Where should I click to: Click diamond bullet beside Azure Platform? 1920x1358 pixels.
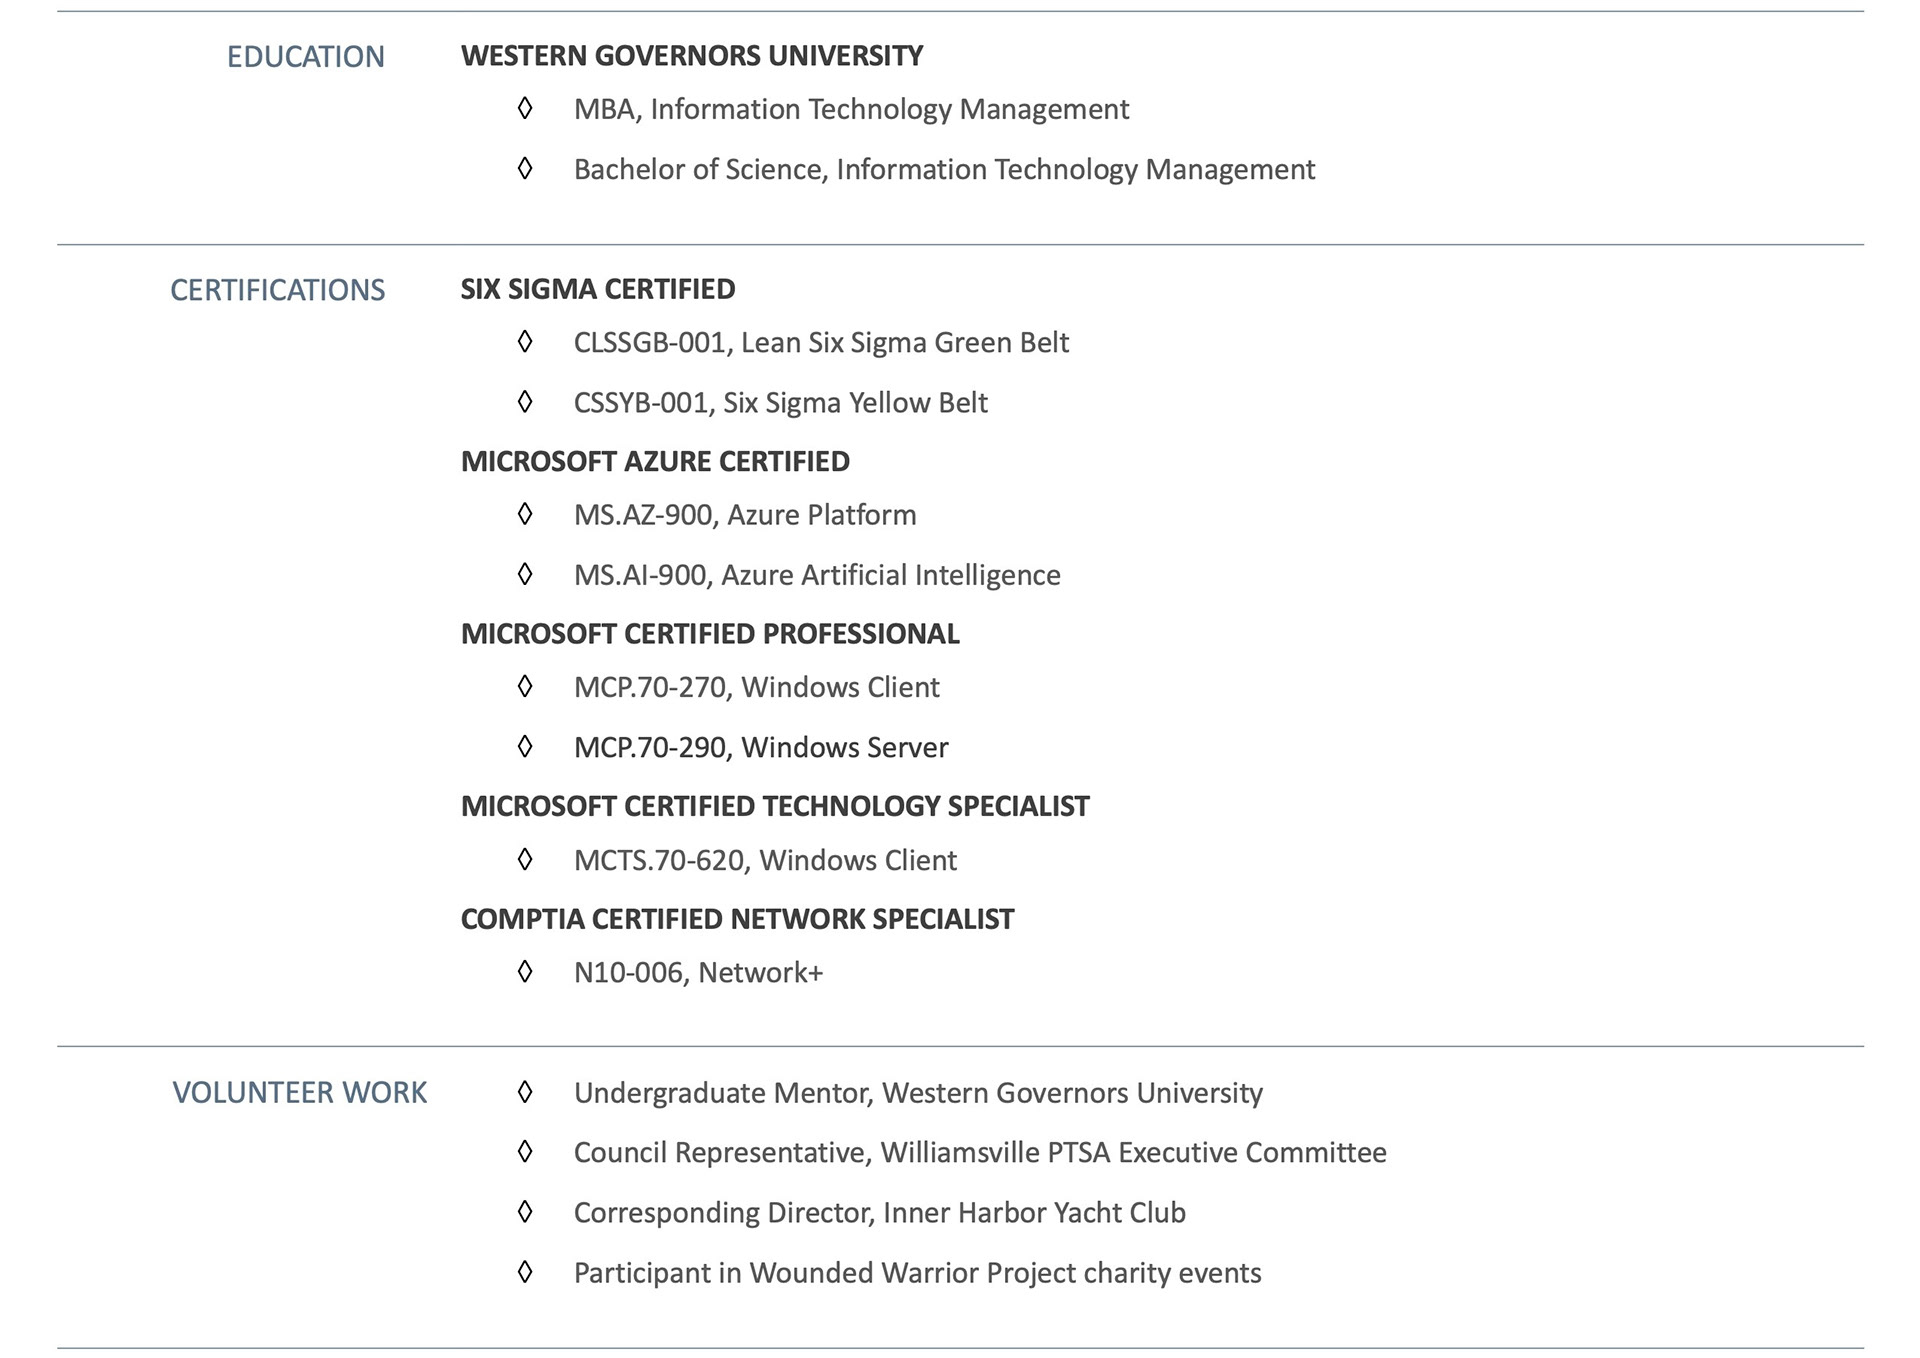click(x=525, y=514)
